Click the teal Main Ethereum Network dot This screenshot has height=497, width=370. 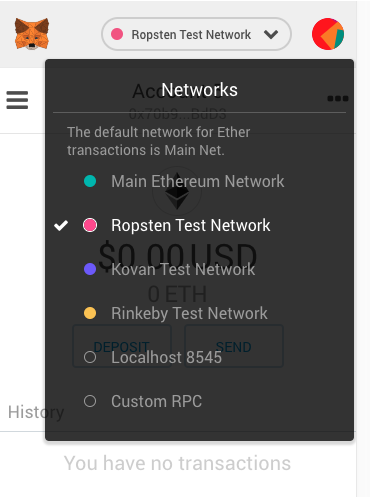pyautogui.click(x=90, y=181)
